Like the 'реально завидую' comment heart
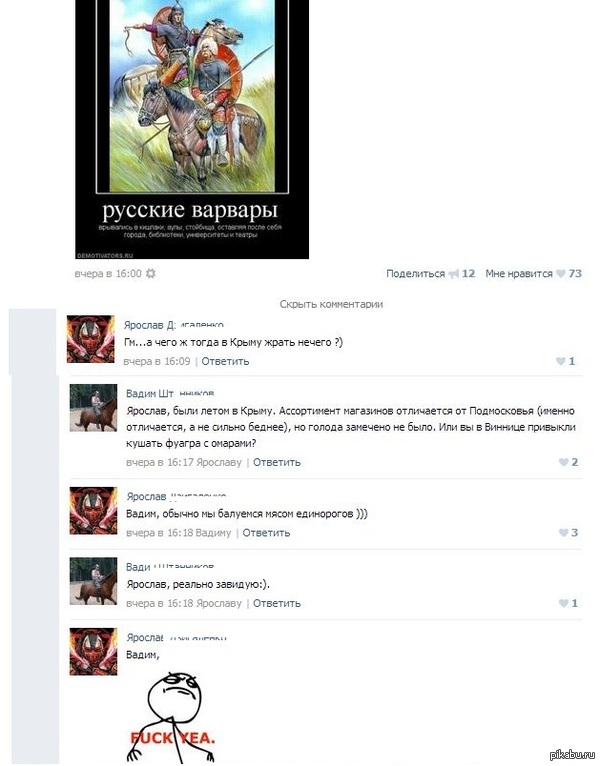This screenshot has height=766, width=600. pos(563,603)
